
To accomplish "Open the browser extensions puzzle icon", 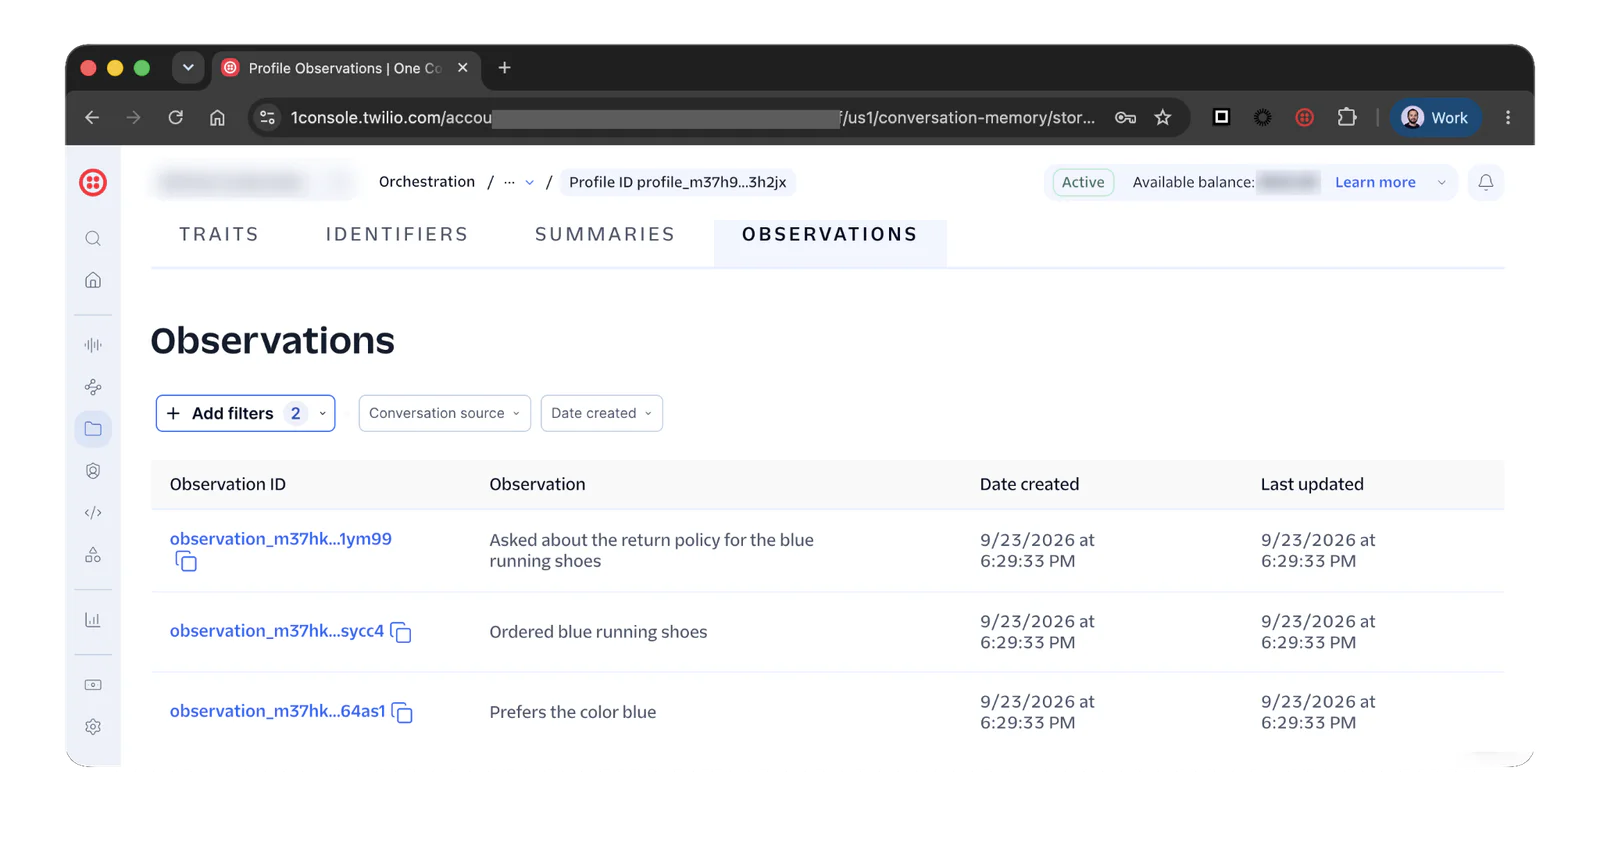I will pyautogui.click(x=1347, y=117).
